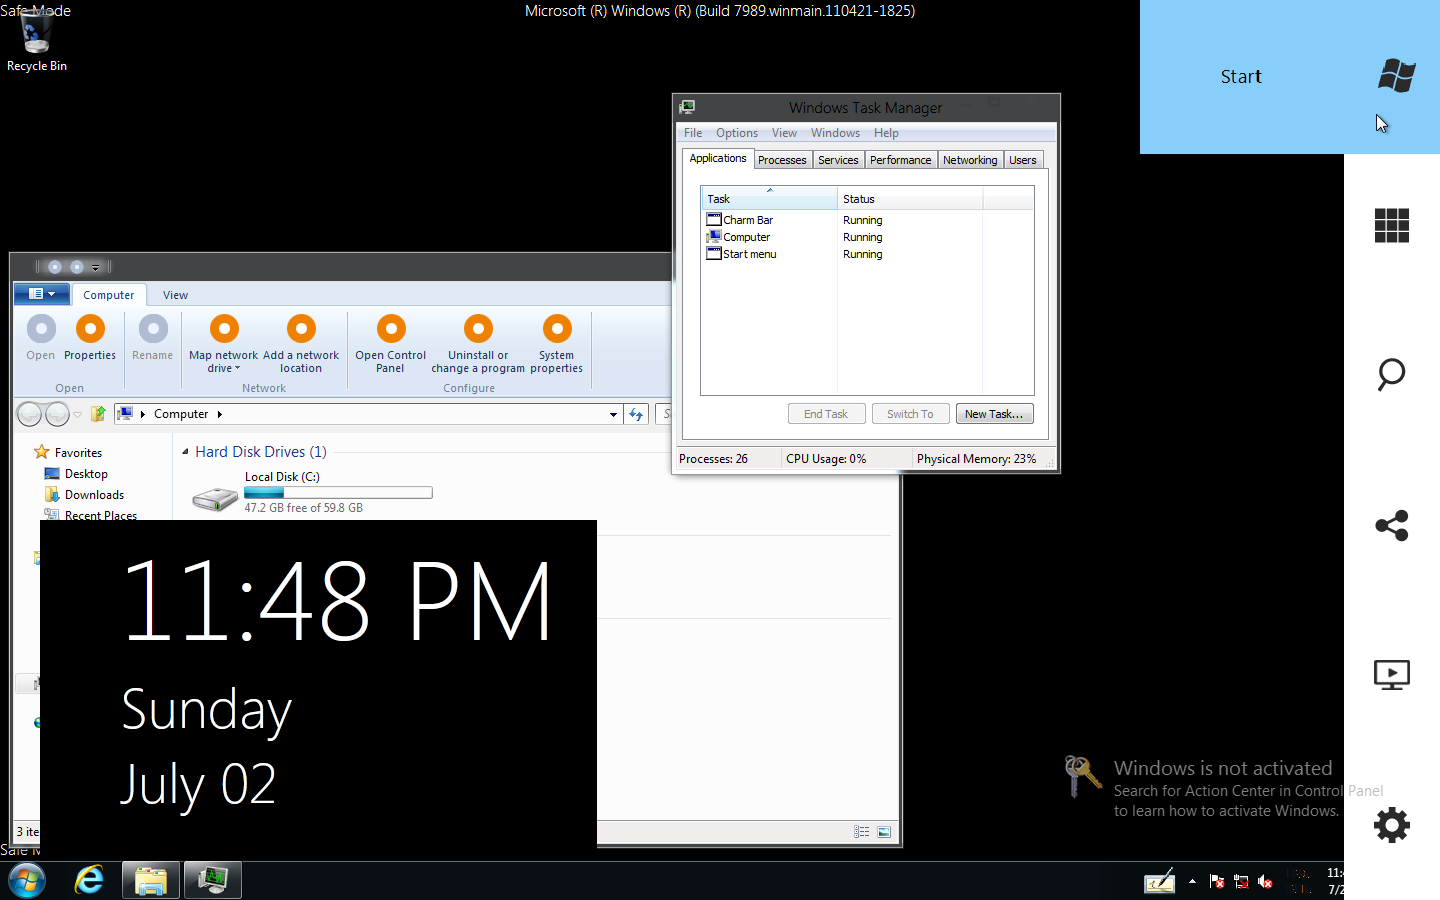The image size is (1440, 900).
Task: Switch to large icons view in the Explorer status bar
Action: click(x=884, y=832)
